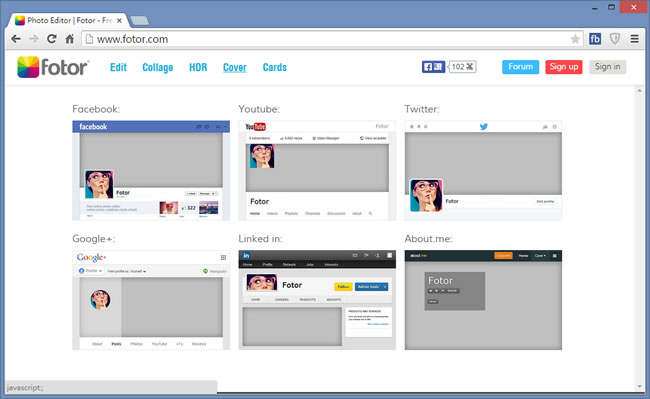Bookmark page with the star icon
Viewport: 650px width, 399px height.
pos(575,39)
